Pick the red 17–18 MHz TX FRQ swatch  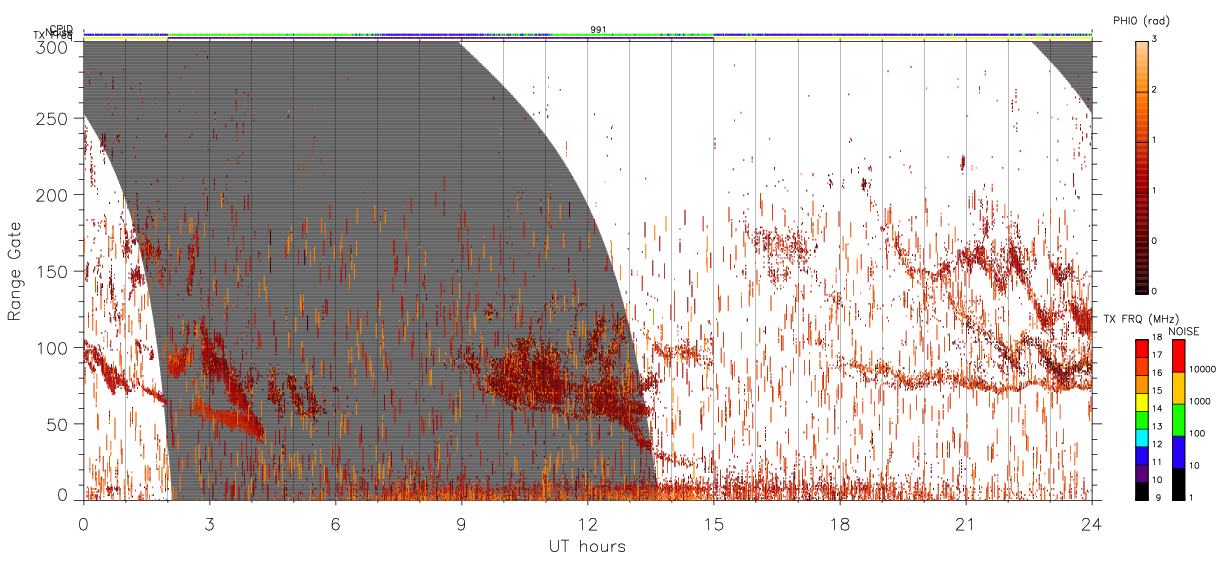tap(1141, 347)
